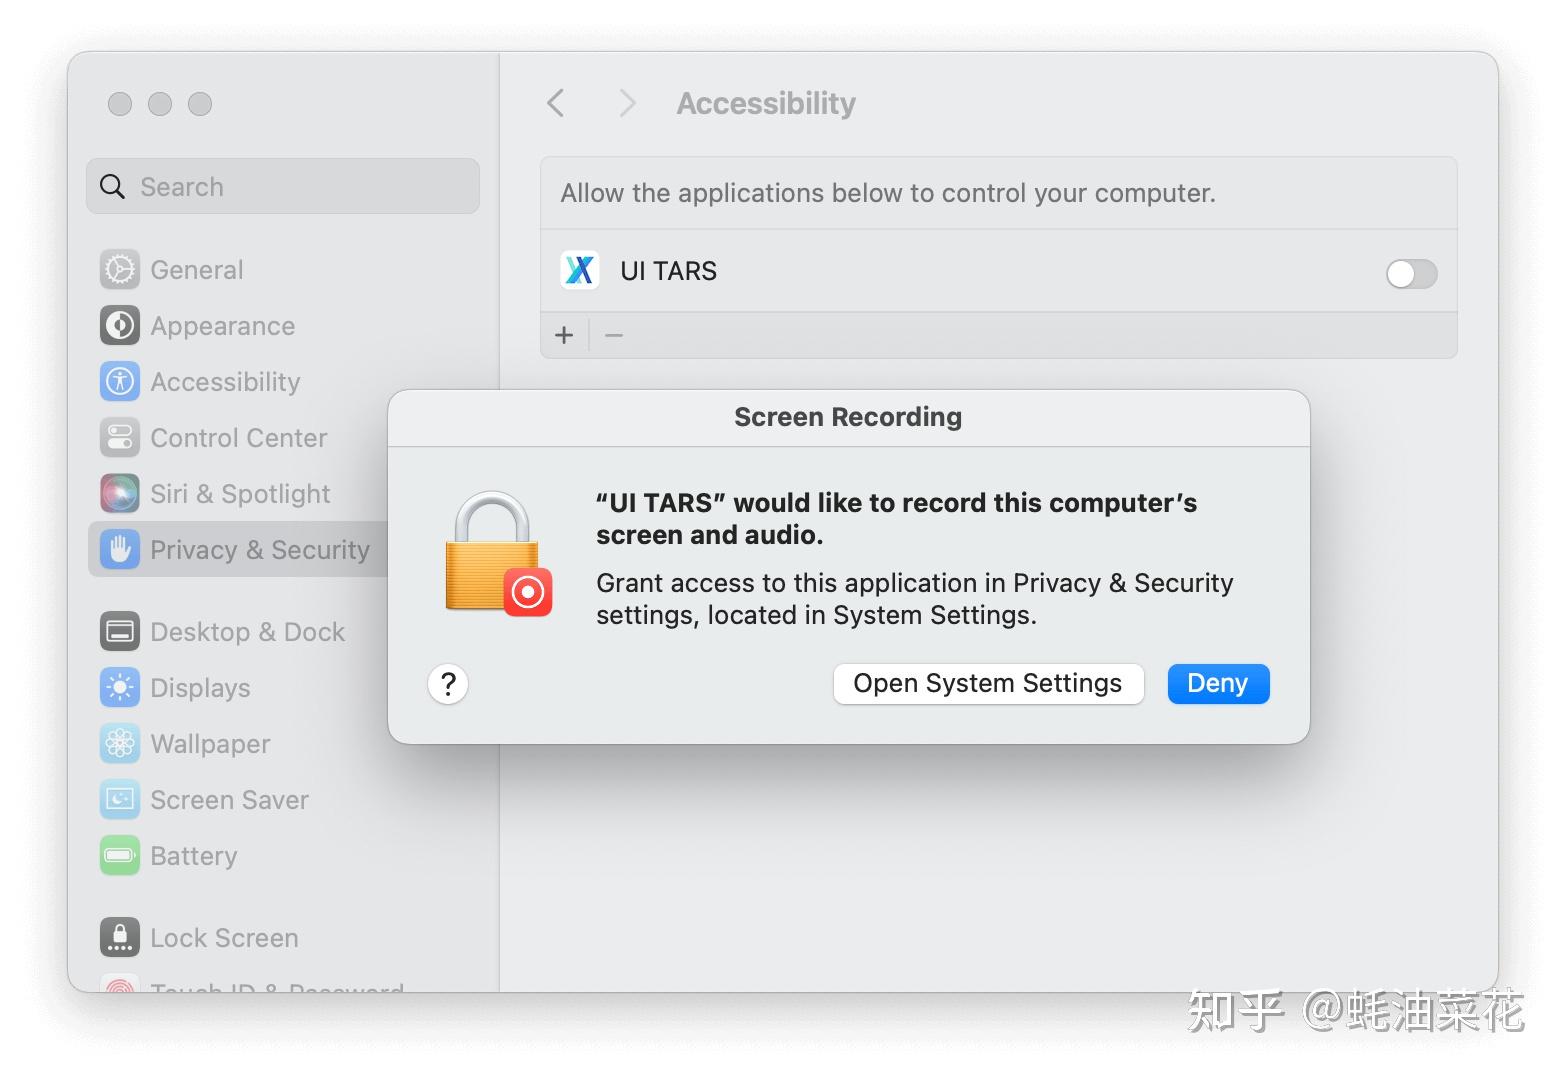Click the Lock Screen icon
The height and width of the screenshot is (1076, 1566).
[120, 938]
